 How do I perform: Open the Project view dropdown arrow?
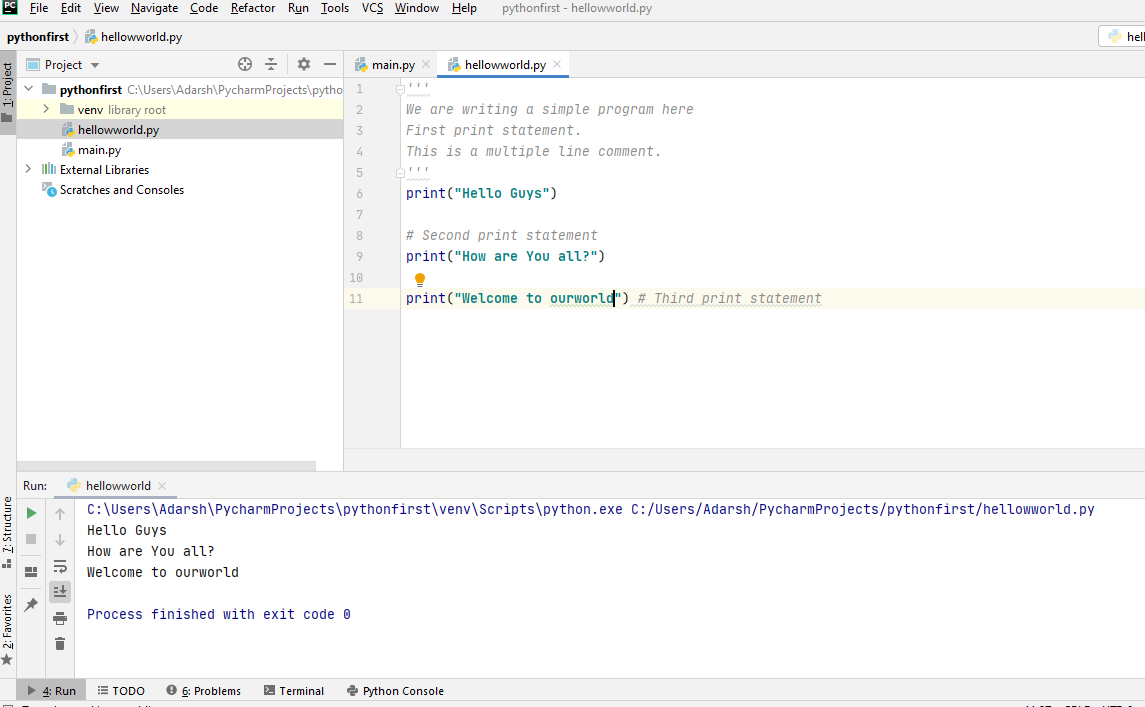(x=95, y=65)
